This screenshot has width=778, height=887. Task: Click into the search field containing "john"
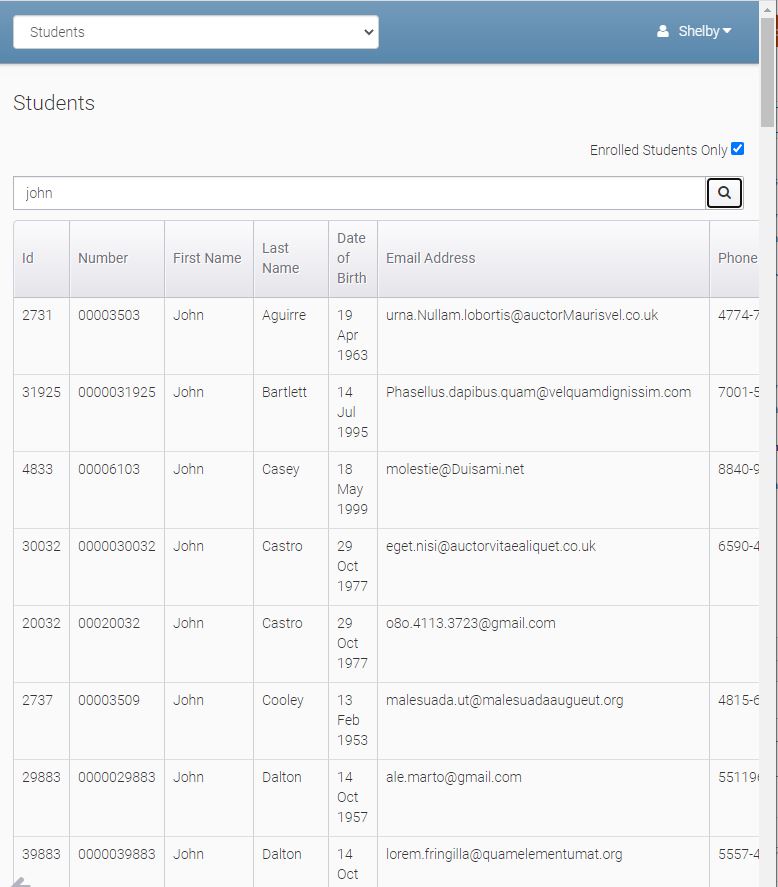(x=358, y=193)
